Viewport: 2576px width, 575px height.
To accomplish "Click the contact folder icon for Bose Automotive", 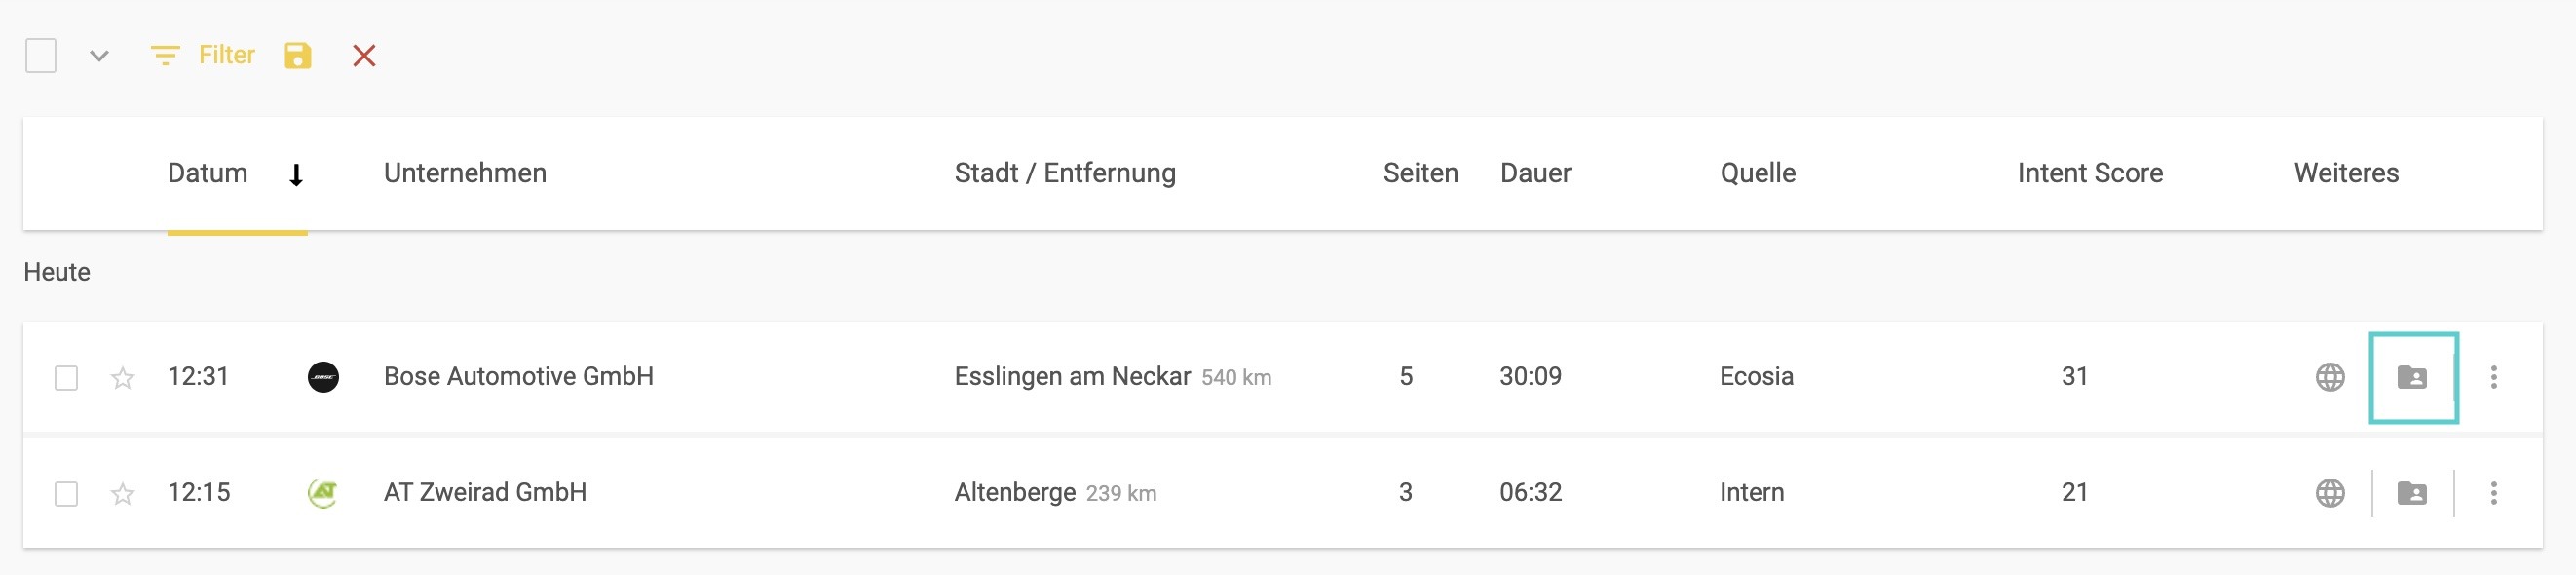I will pos(2412,377).
